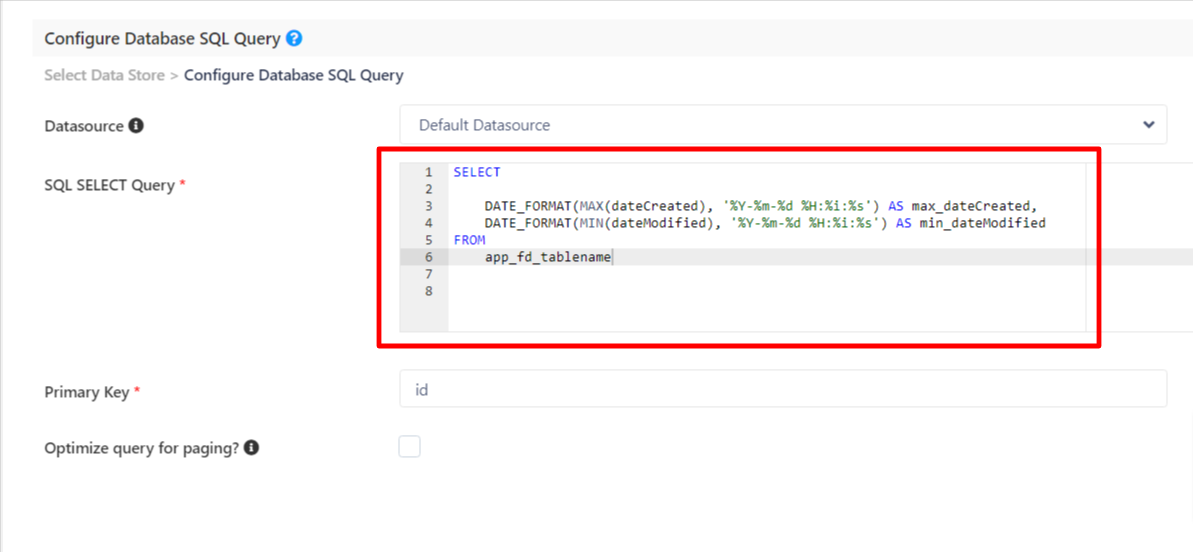Tick the Optimize query for paging checkbox
1193x552 pixels.
(x=409, y=446)
